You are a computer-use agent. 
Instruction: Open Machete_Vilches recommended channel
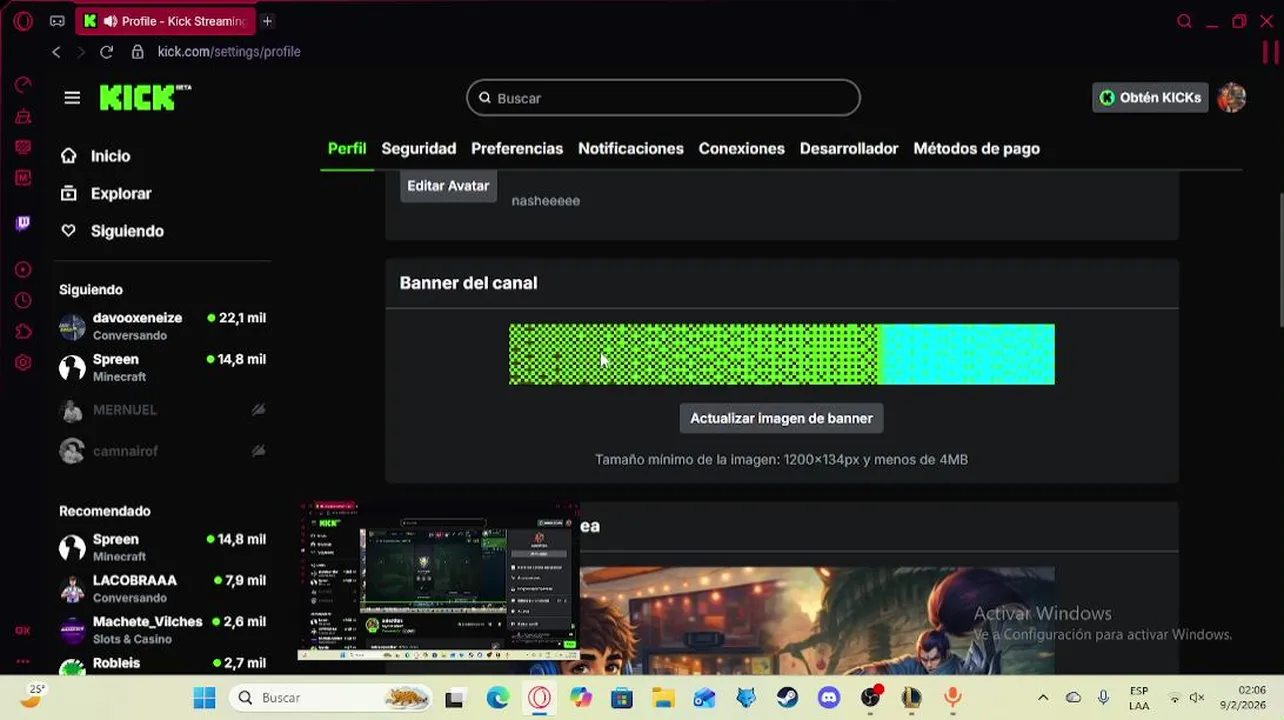[163, 629]
